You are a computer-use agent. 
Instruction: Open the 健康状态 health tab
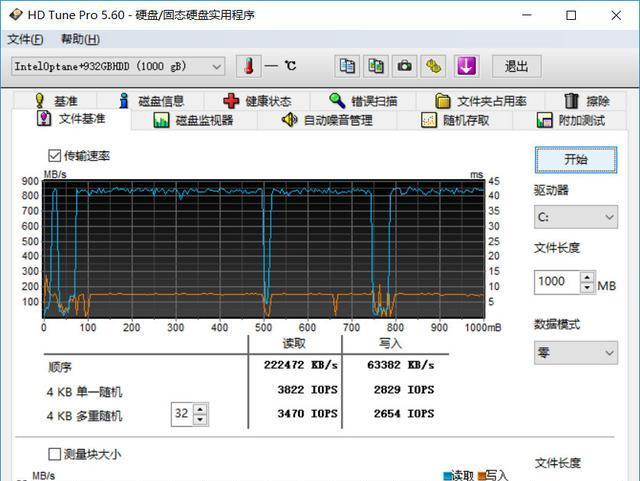[x=257, y=101]
